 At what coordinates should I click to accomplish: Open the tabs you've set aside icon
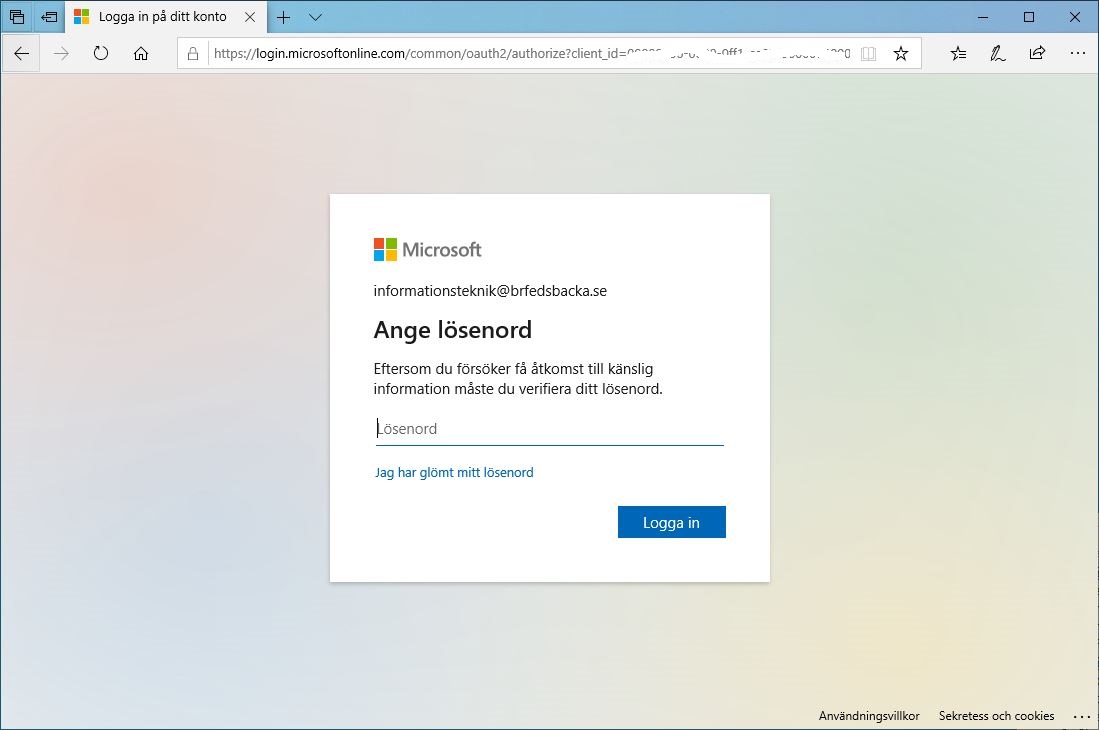point(17,17)
